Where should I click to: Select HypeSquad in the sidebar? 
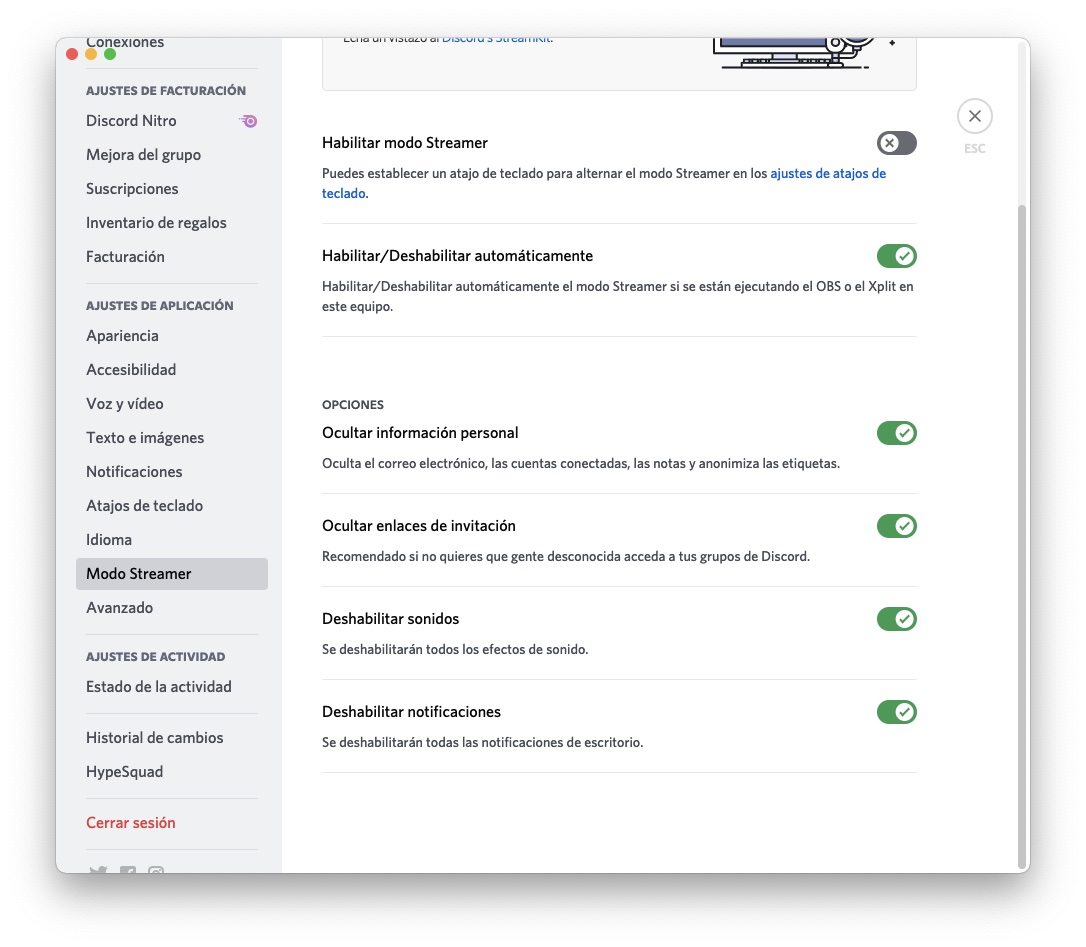(x=124, y=772)
